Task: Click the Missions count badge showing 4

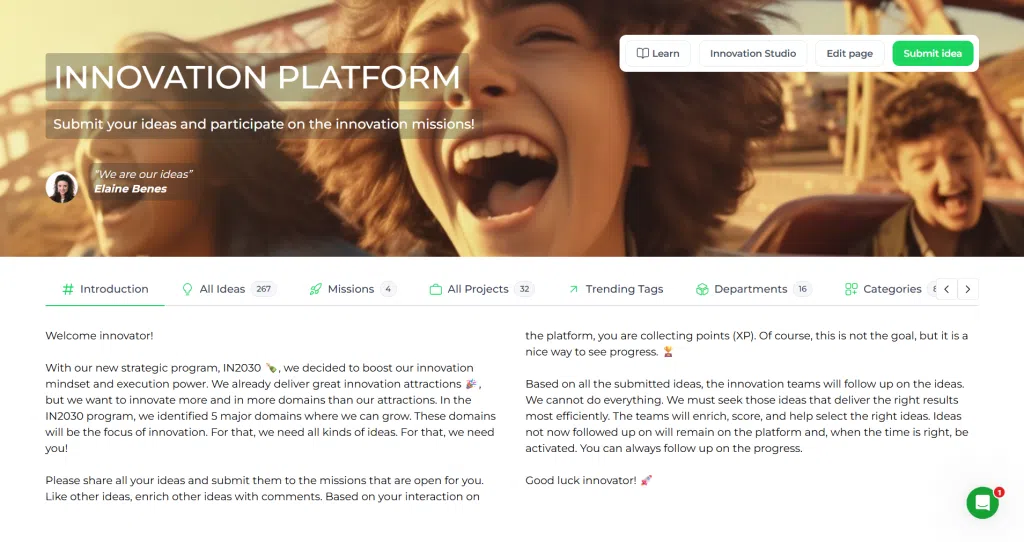Action: click(389, 289)
